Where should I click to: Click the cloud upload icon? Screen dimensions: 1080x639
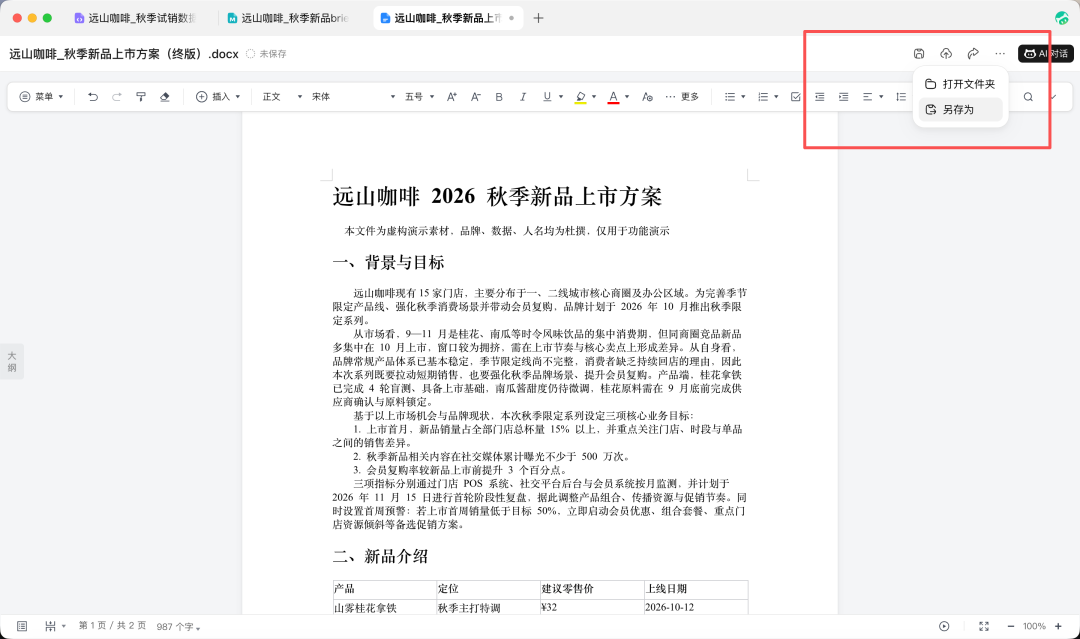946,54
